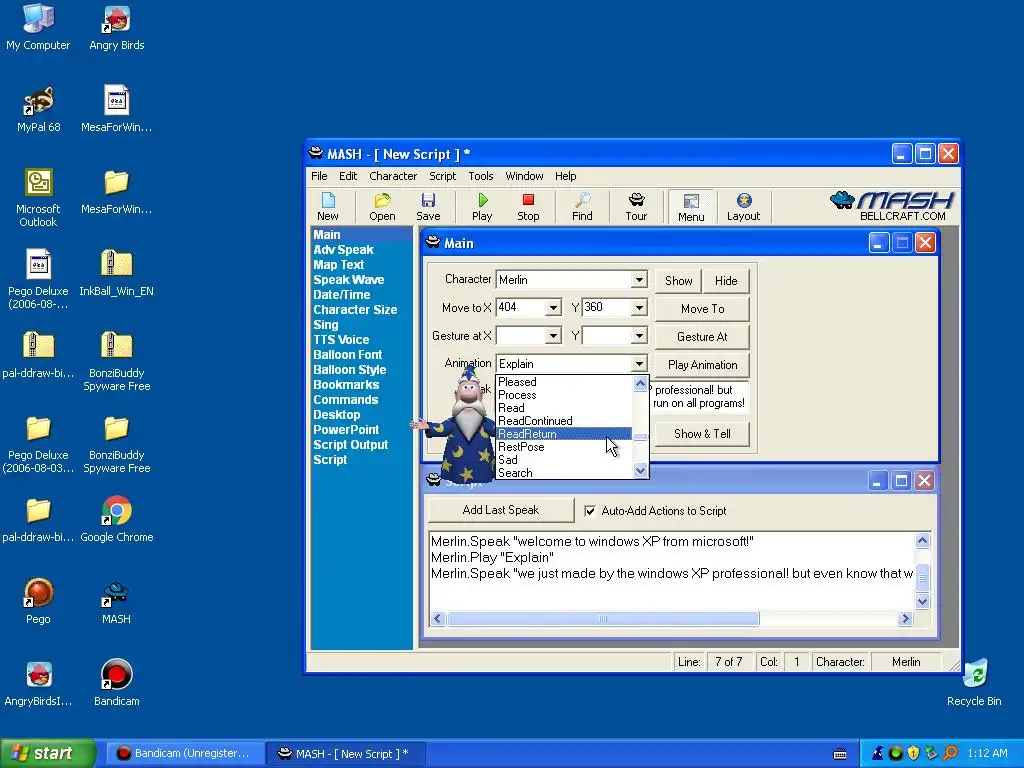Save the script using the Save icon

[x=428, y=206]
